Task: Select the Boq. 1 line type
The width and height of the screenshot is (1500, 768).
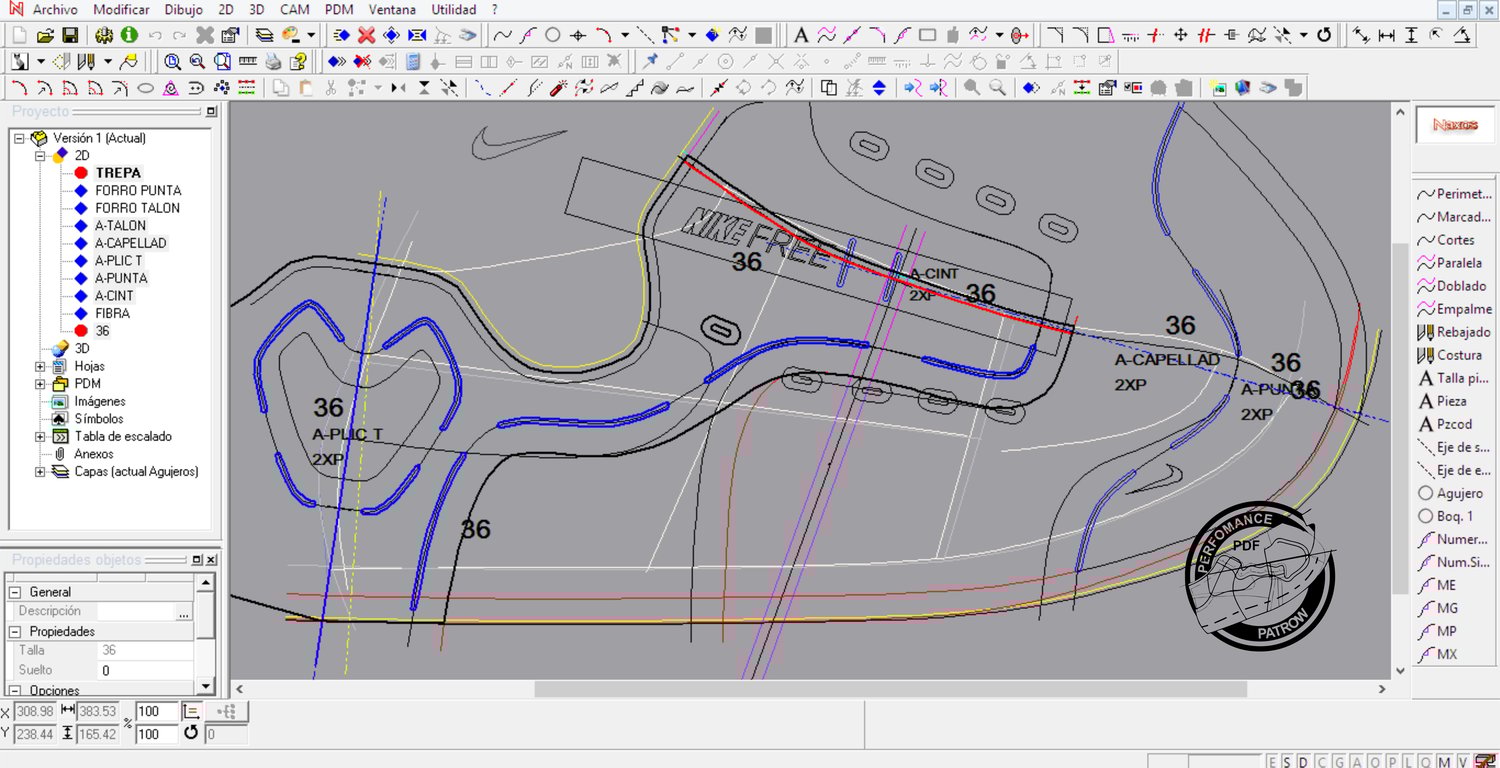Action: coord(1454,516)
